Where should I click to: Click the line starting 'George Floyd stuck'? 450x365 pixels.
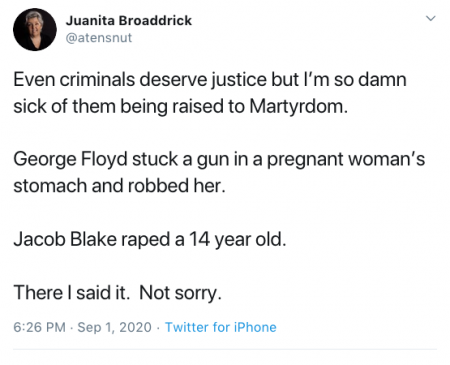click(219, 159)
